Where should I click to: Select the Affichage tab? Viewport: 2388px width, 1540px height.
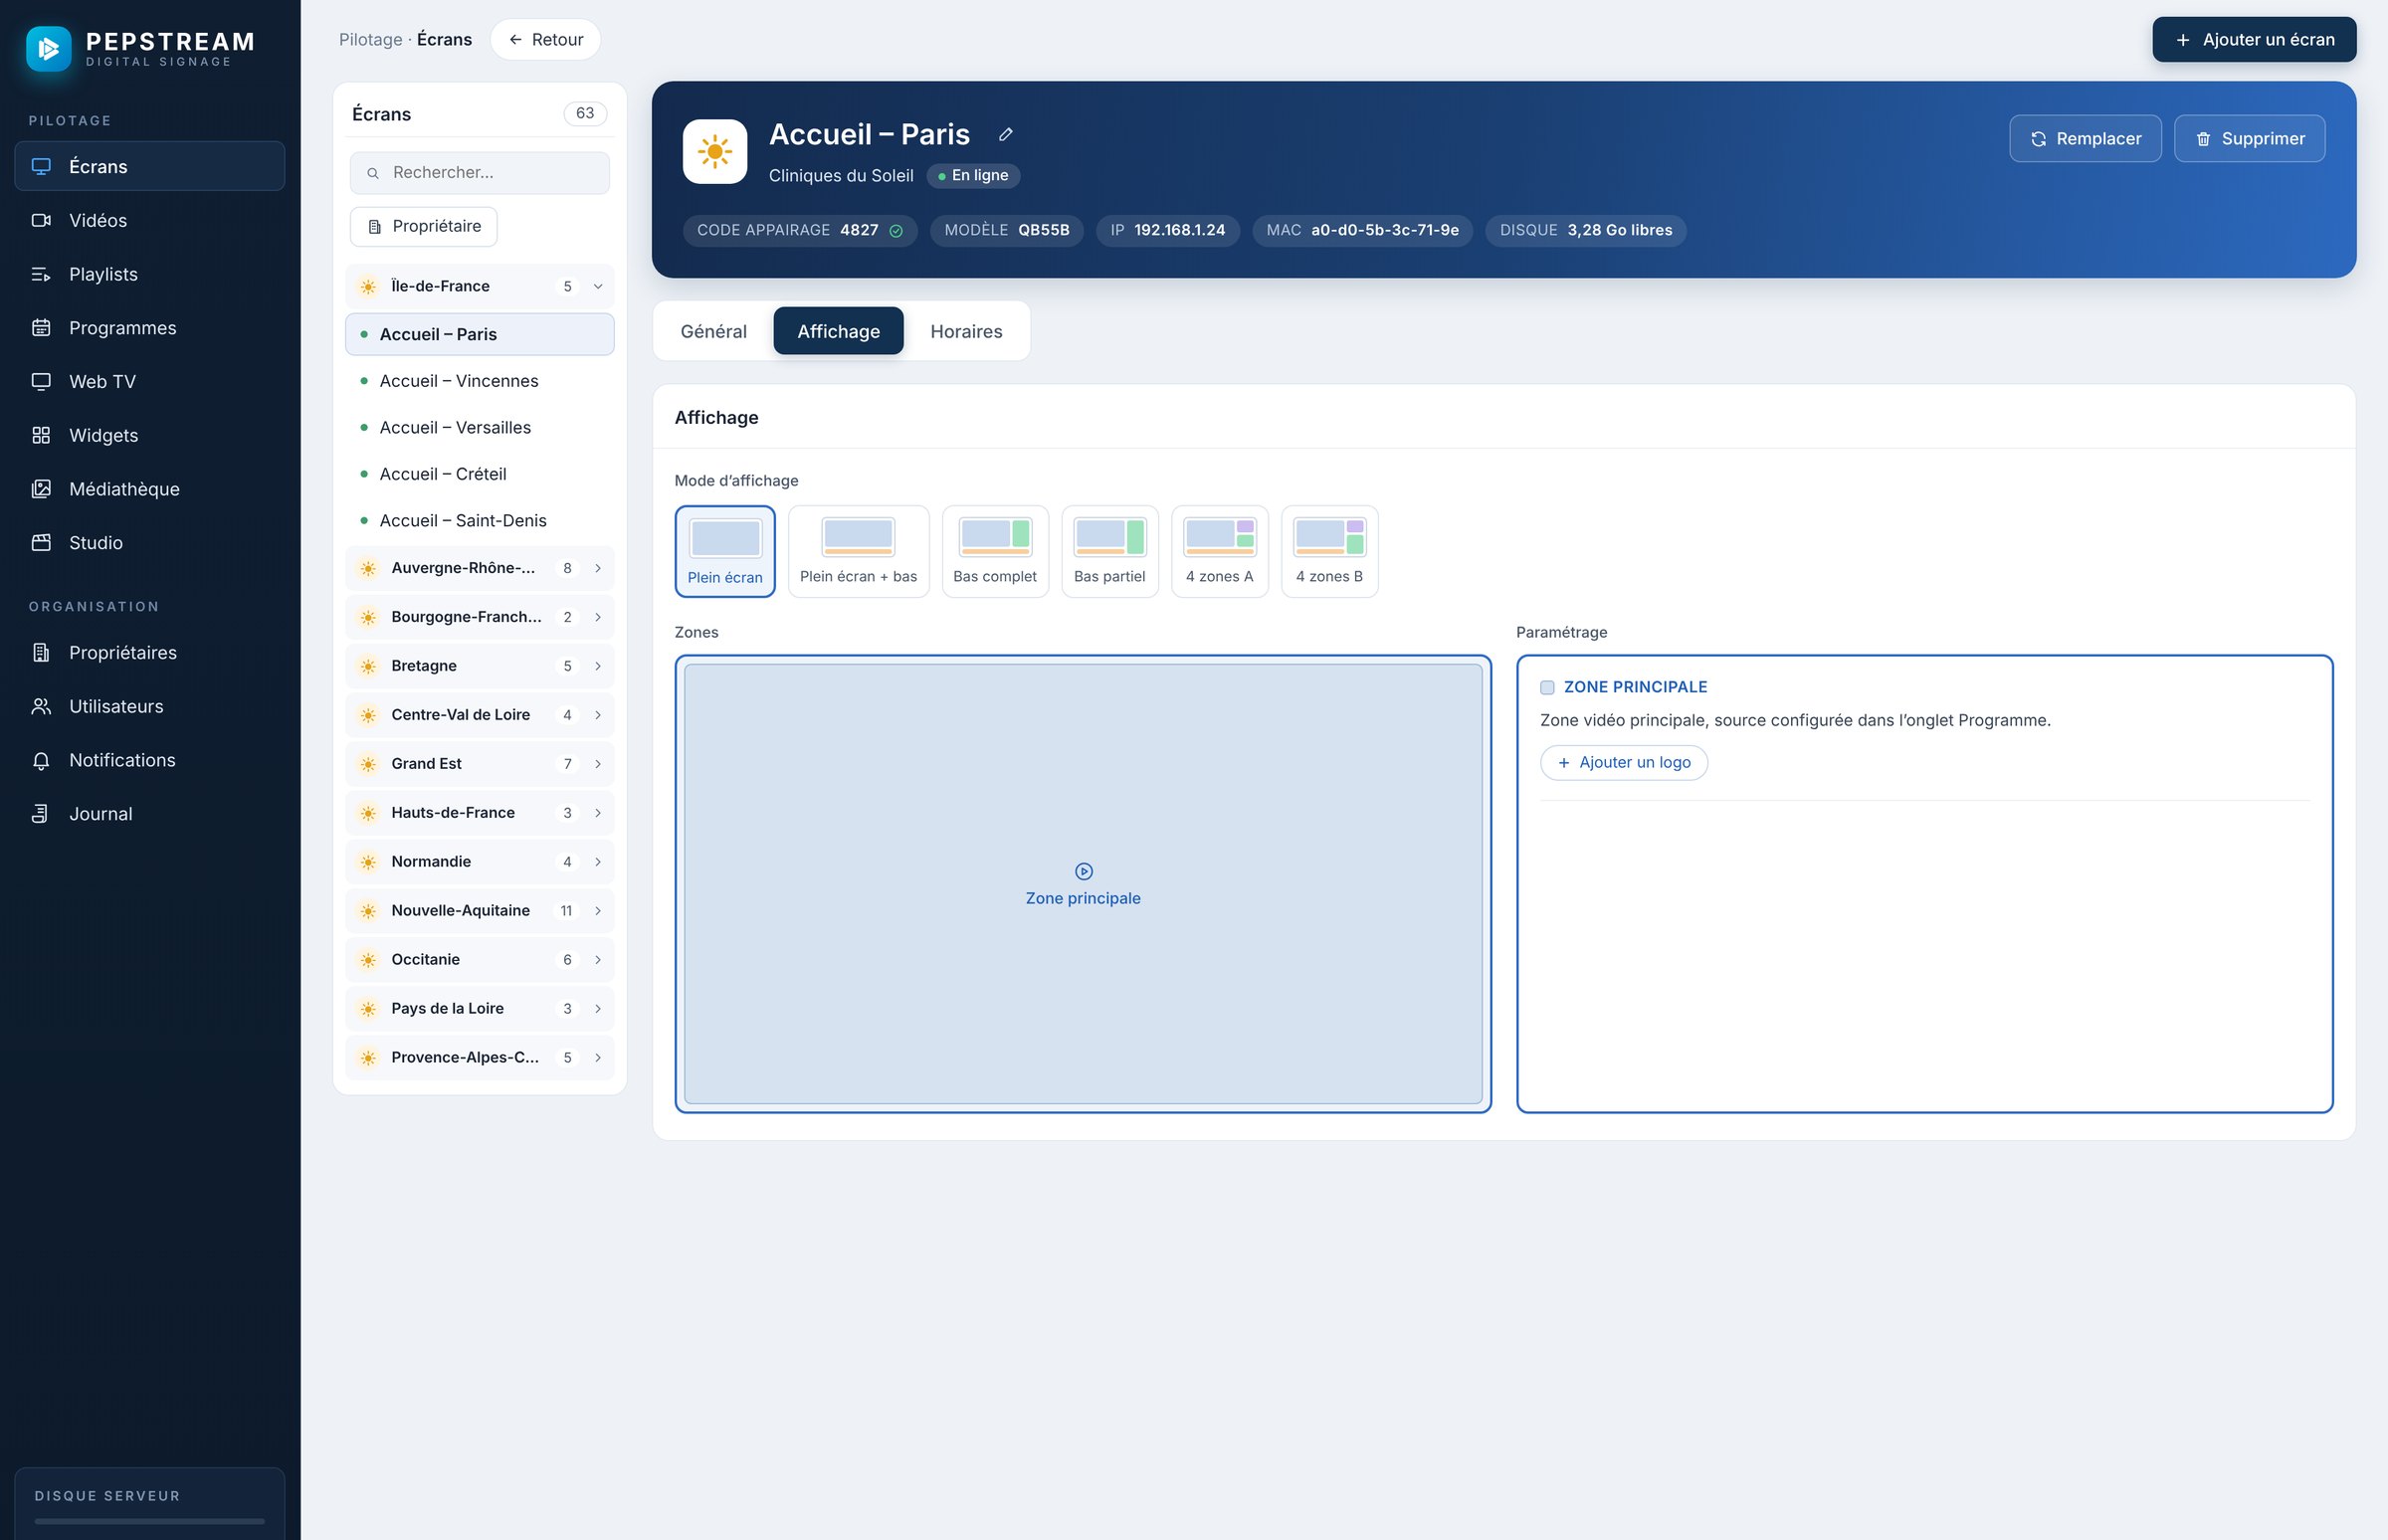[838, 331]
